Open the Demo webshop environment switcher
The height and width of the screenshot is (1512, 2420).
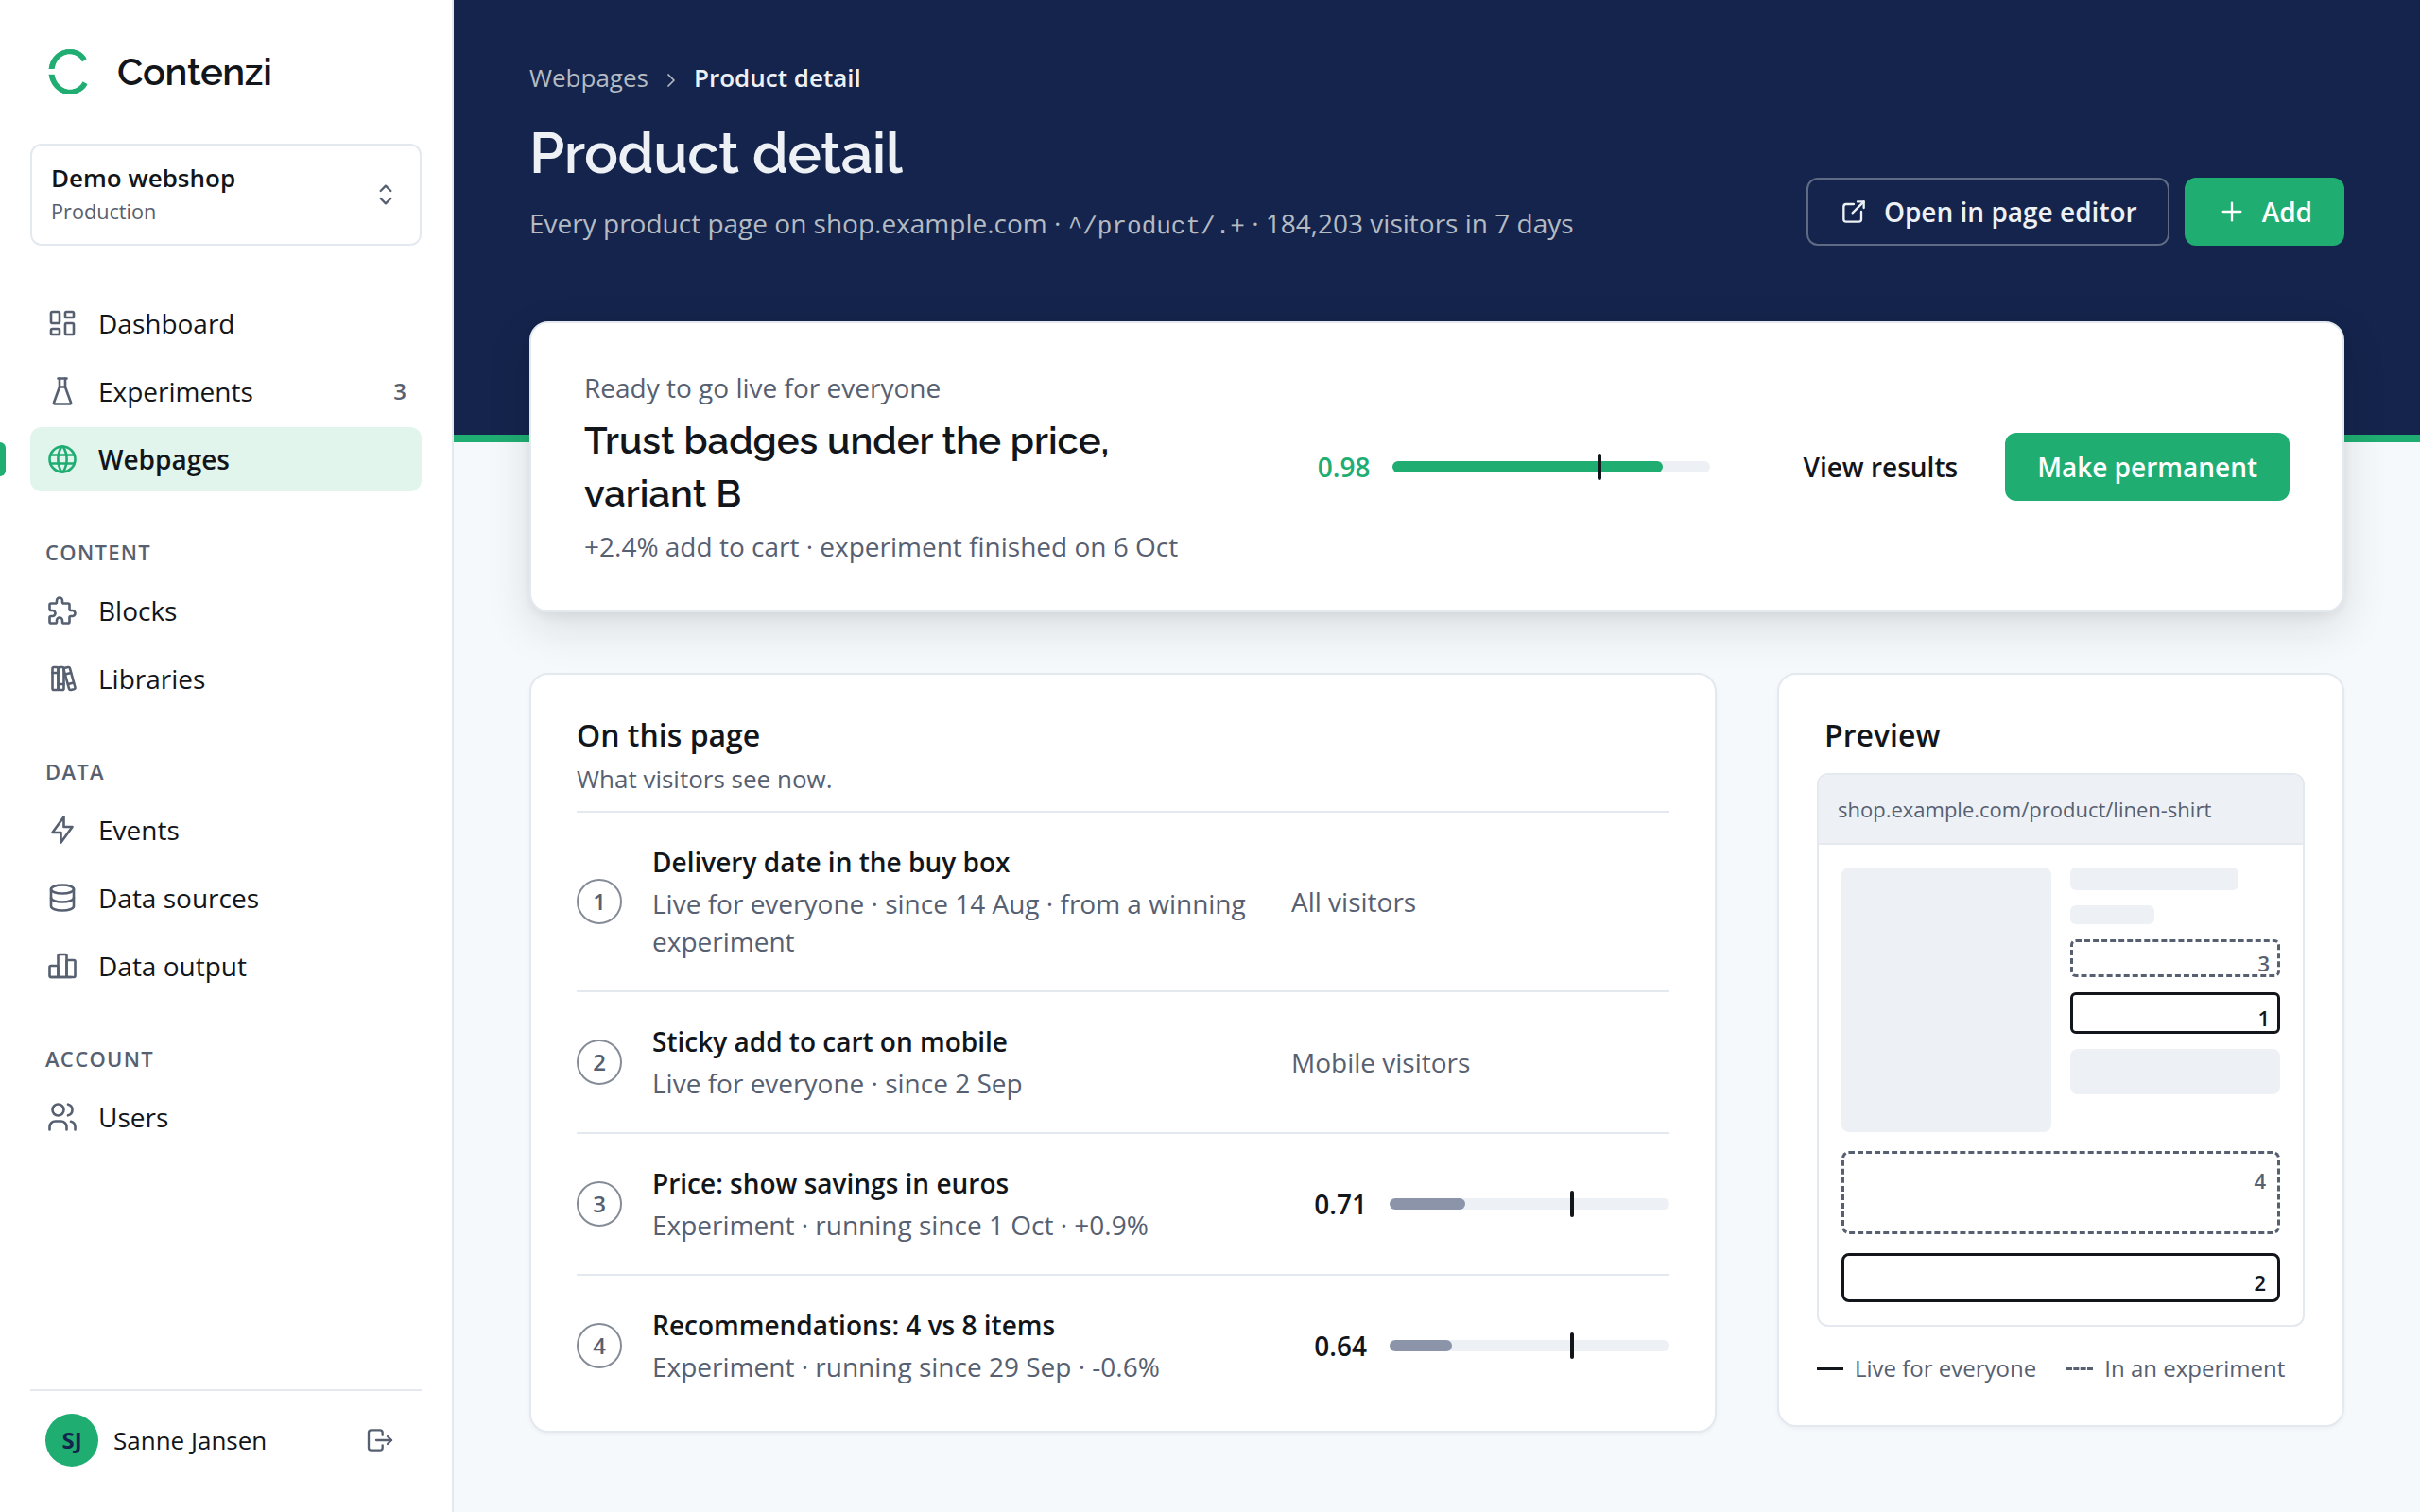[226, 194]
